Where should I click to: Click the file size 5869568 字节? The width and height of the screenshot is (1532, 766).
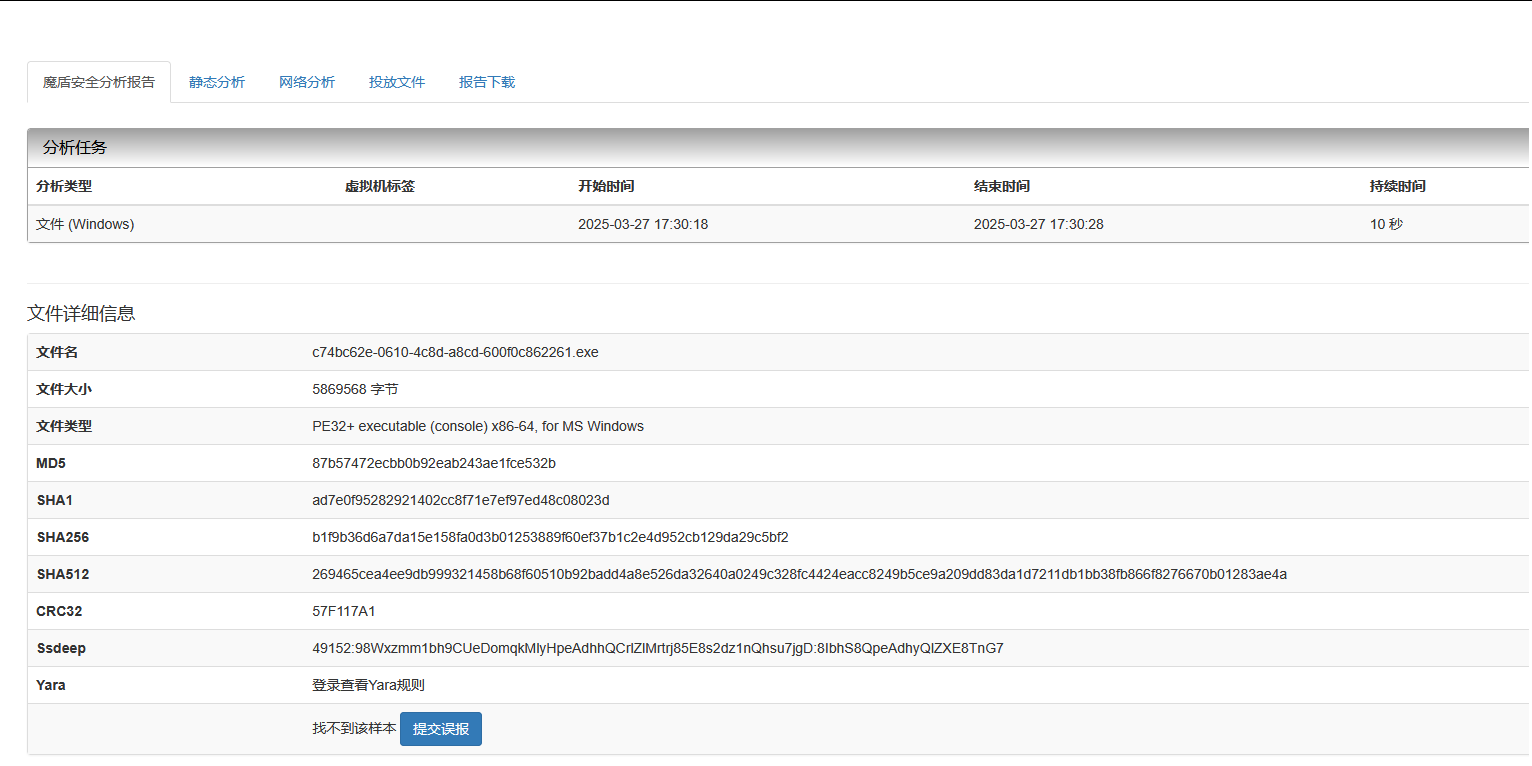pyautogui.click(x=355, y=389)
